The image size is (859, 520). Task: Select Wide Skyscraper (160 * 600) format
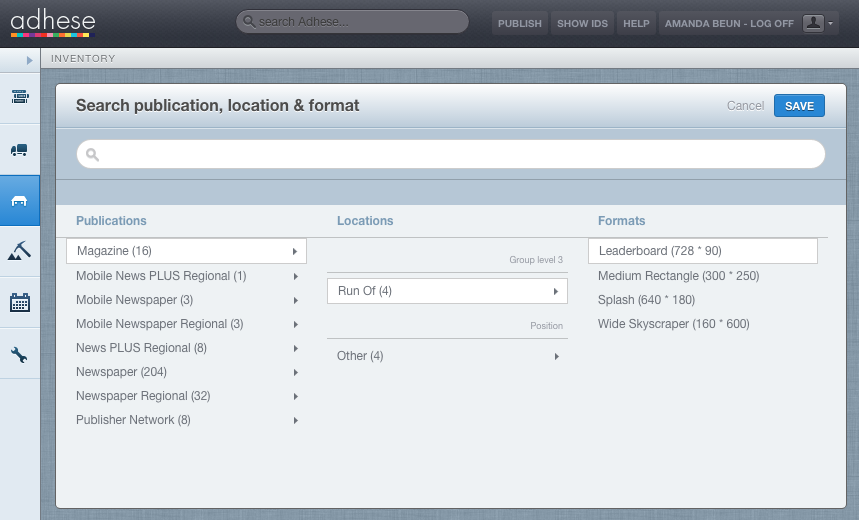tap(673, 324)
